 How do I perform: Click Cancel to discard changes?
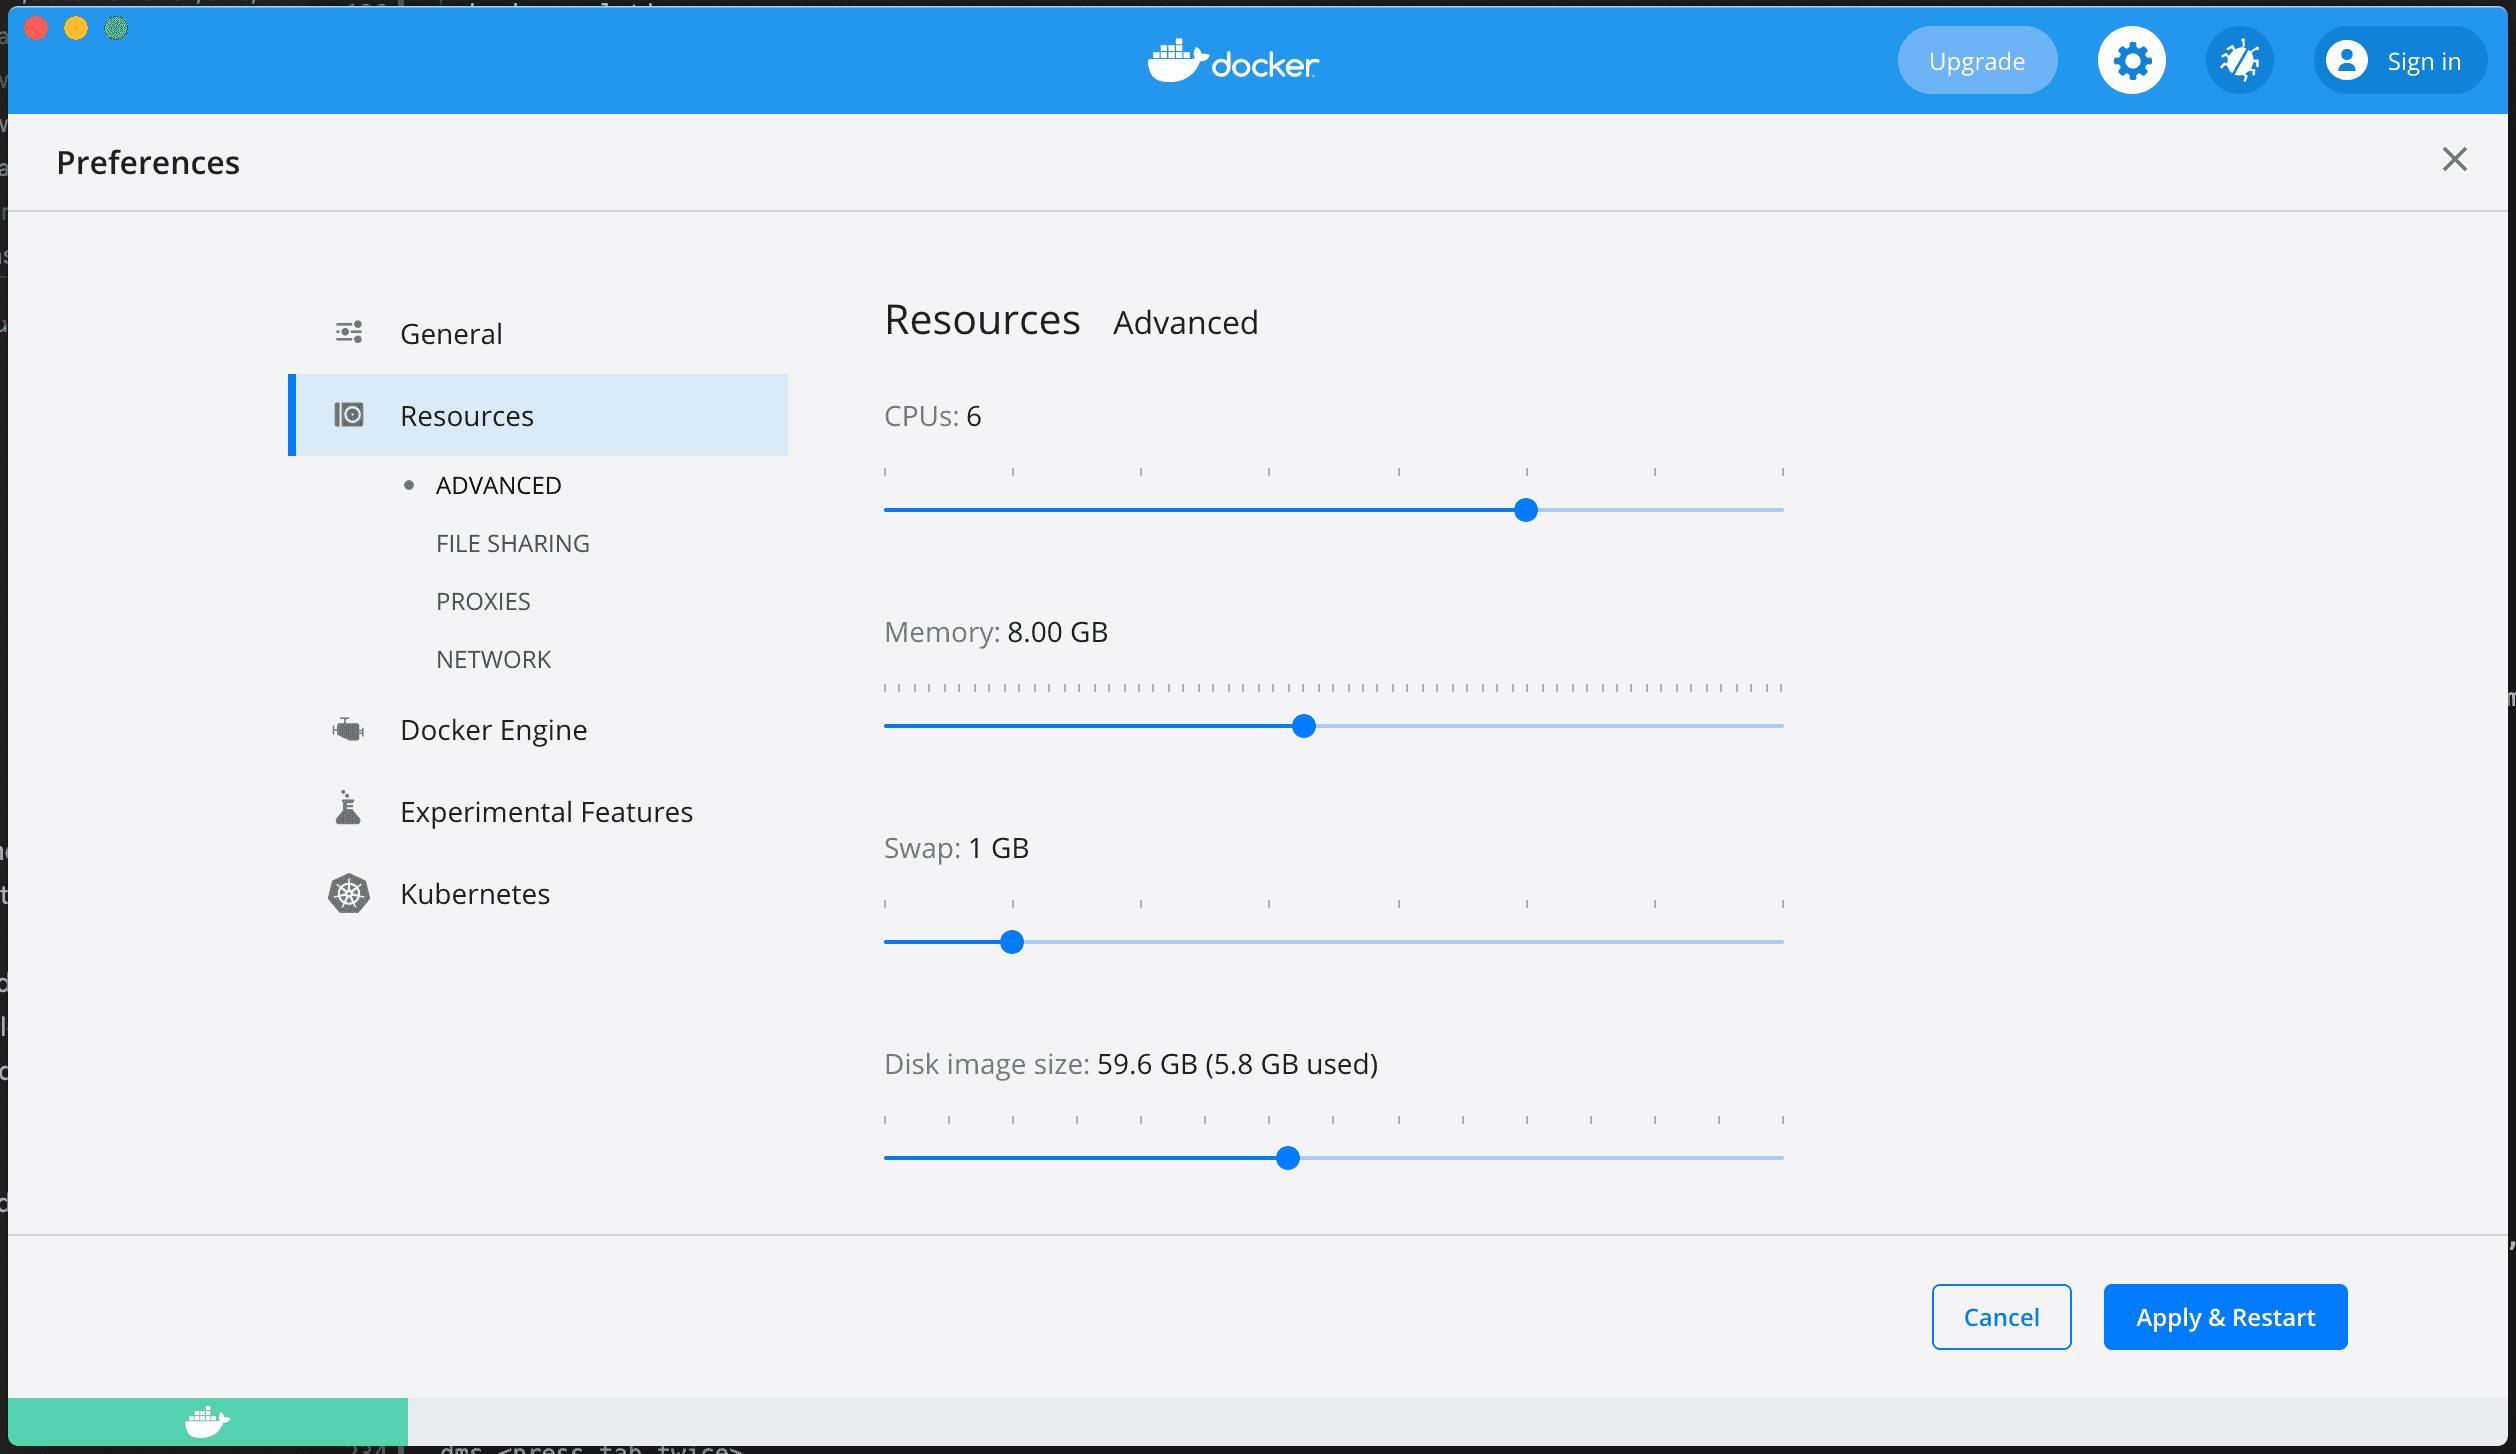click(2001, 1317)
